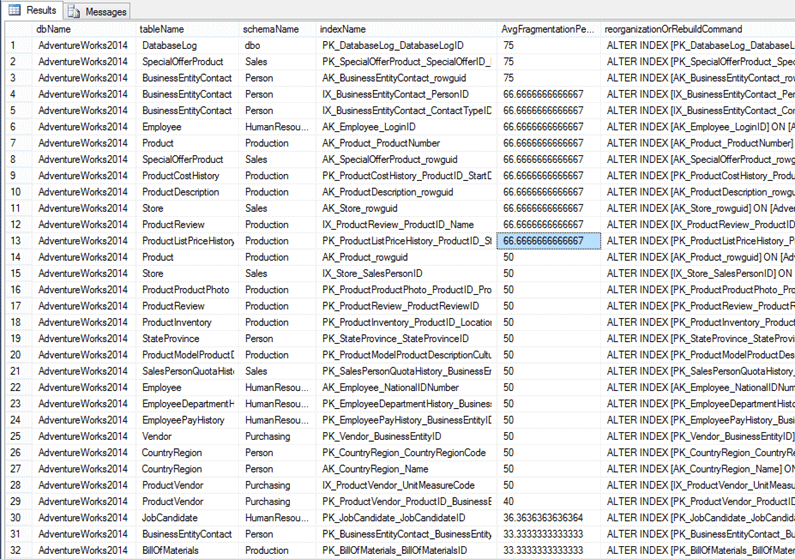
Task: Select the DatabaseLog table name cell
Action: pyautogui.click(x=188, y=46)
